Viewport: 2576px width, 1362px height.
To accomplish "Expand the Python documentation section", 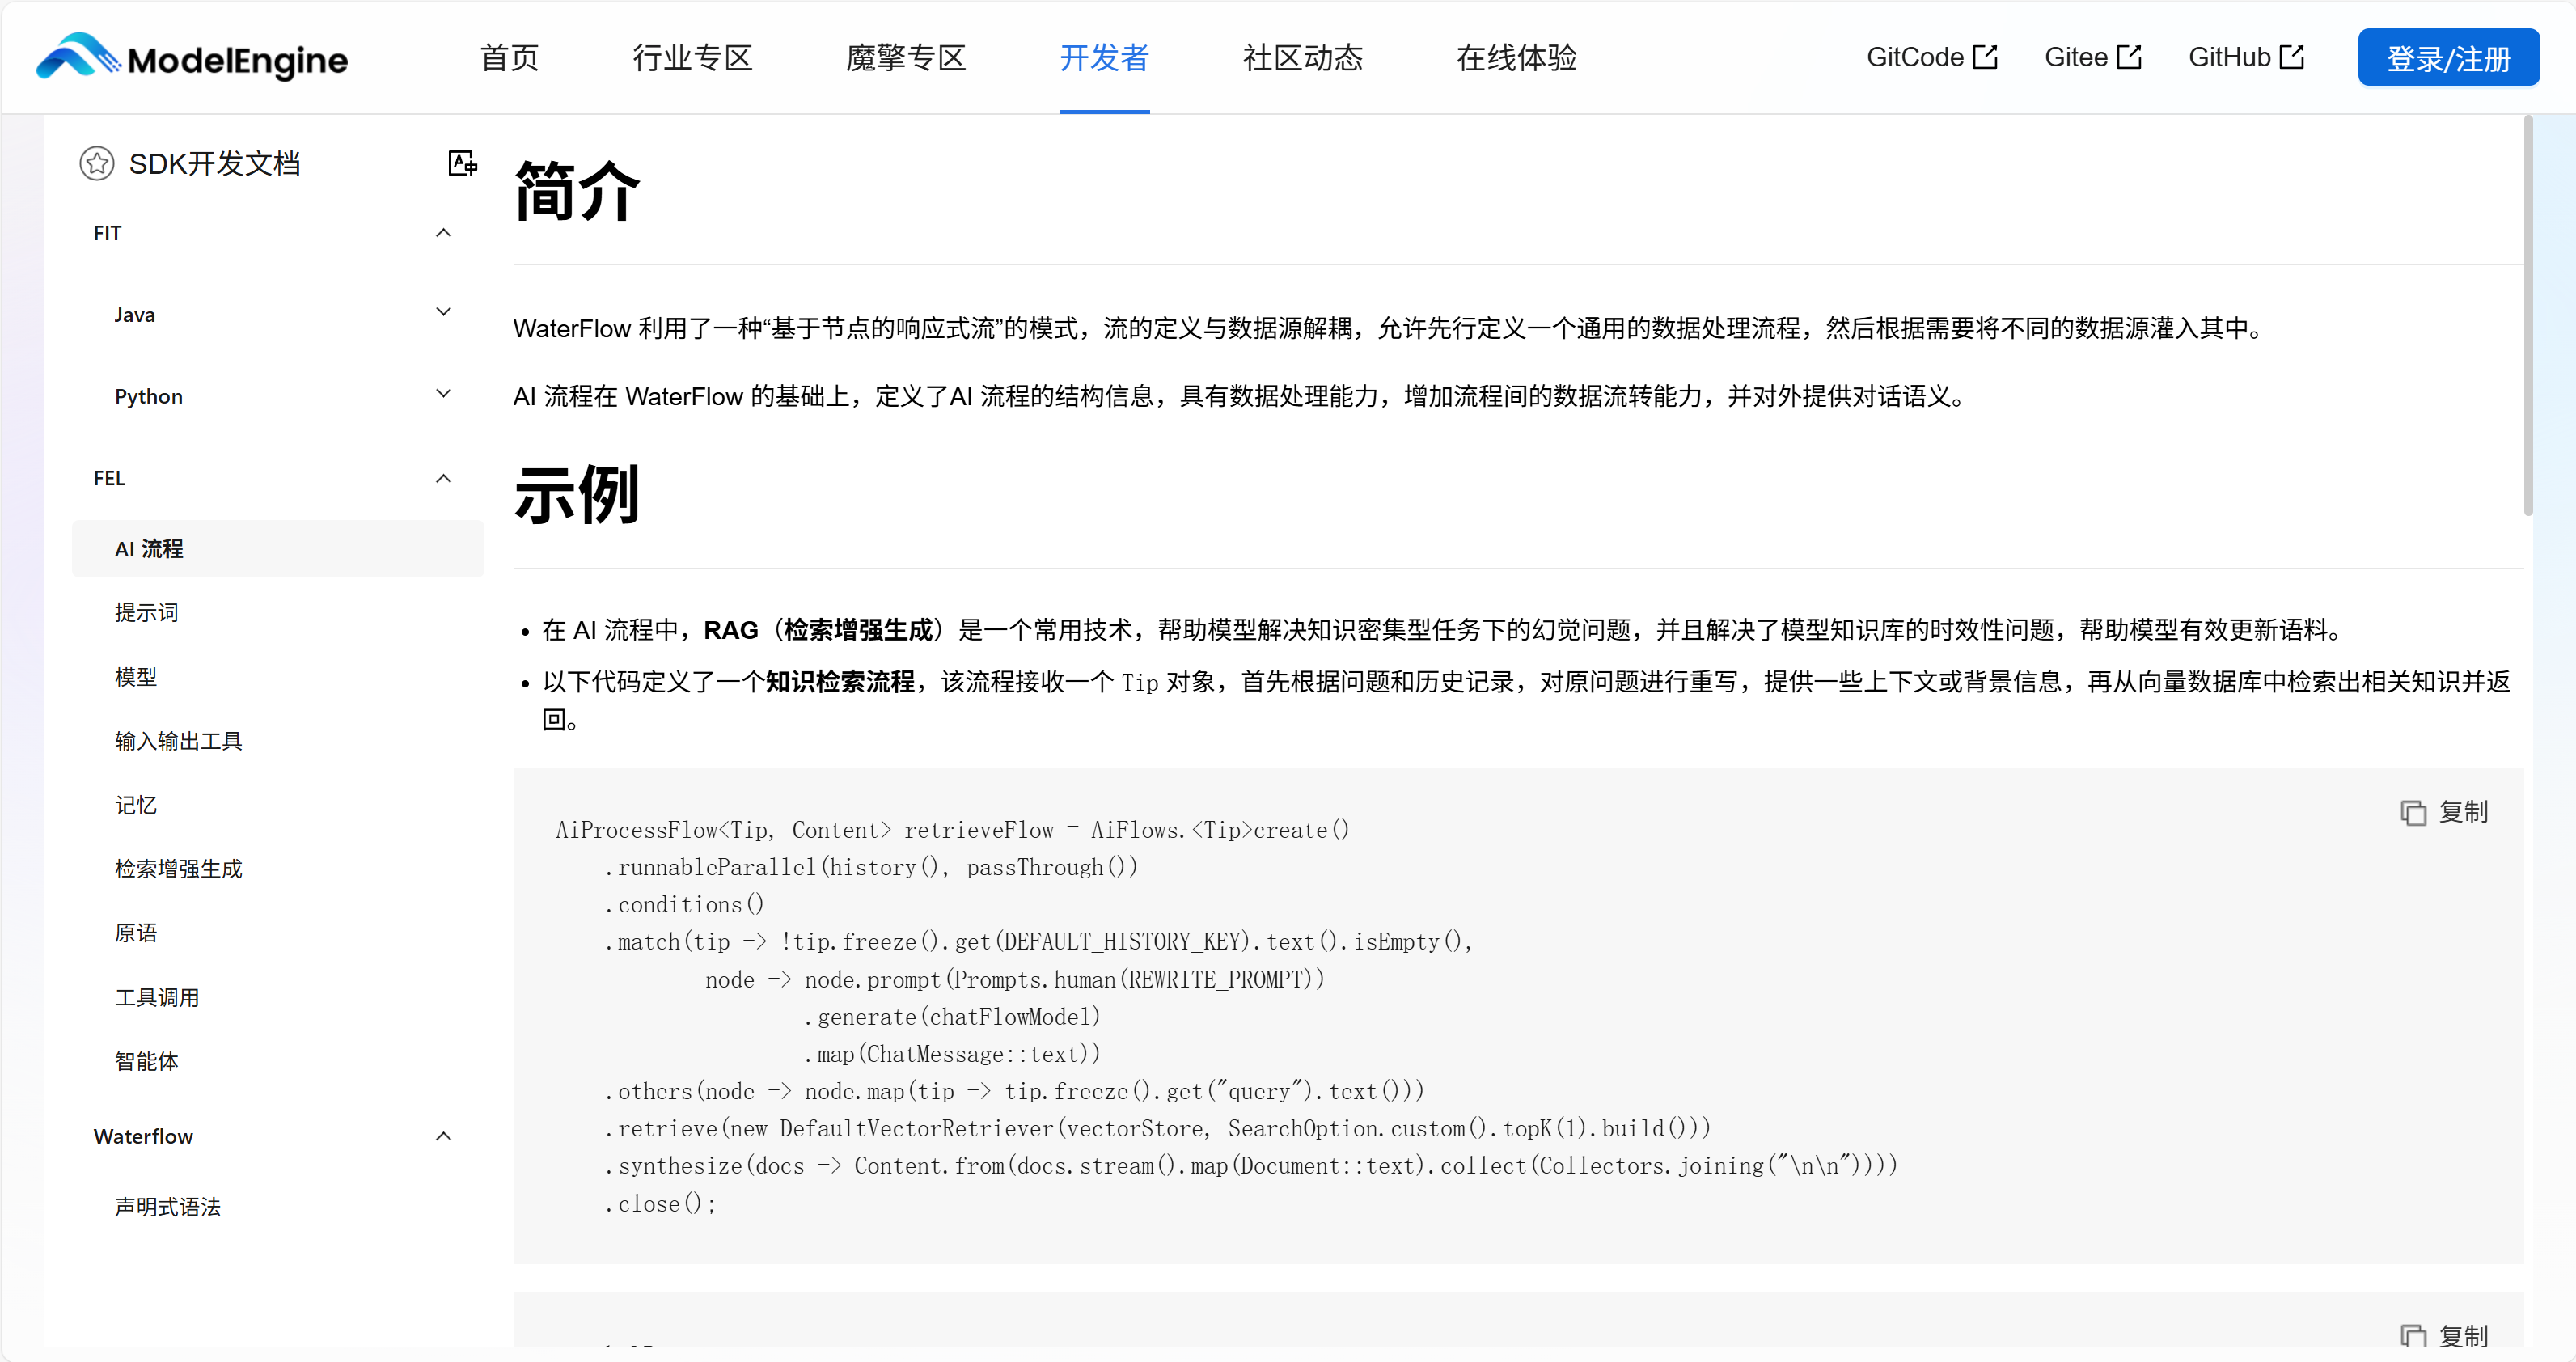I will 444,395.
